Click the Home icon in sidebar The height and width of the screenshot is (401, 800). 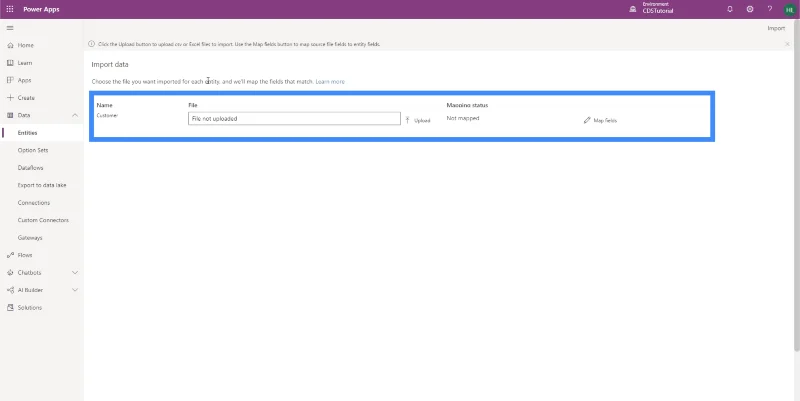point(10,45)
